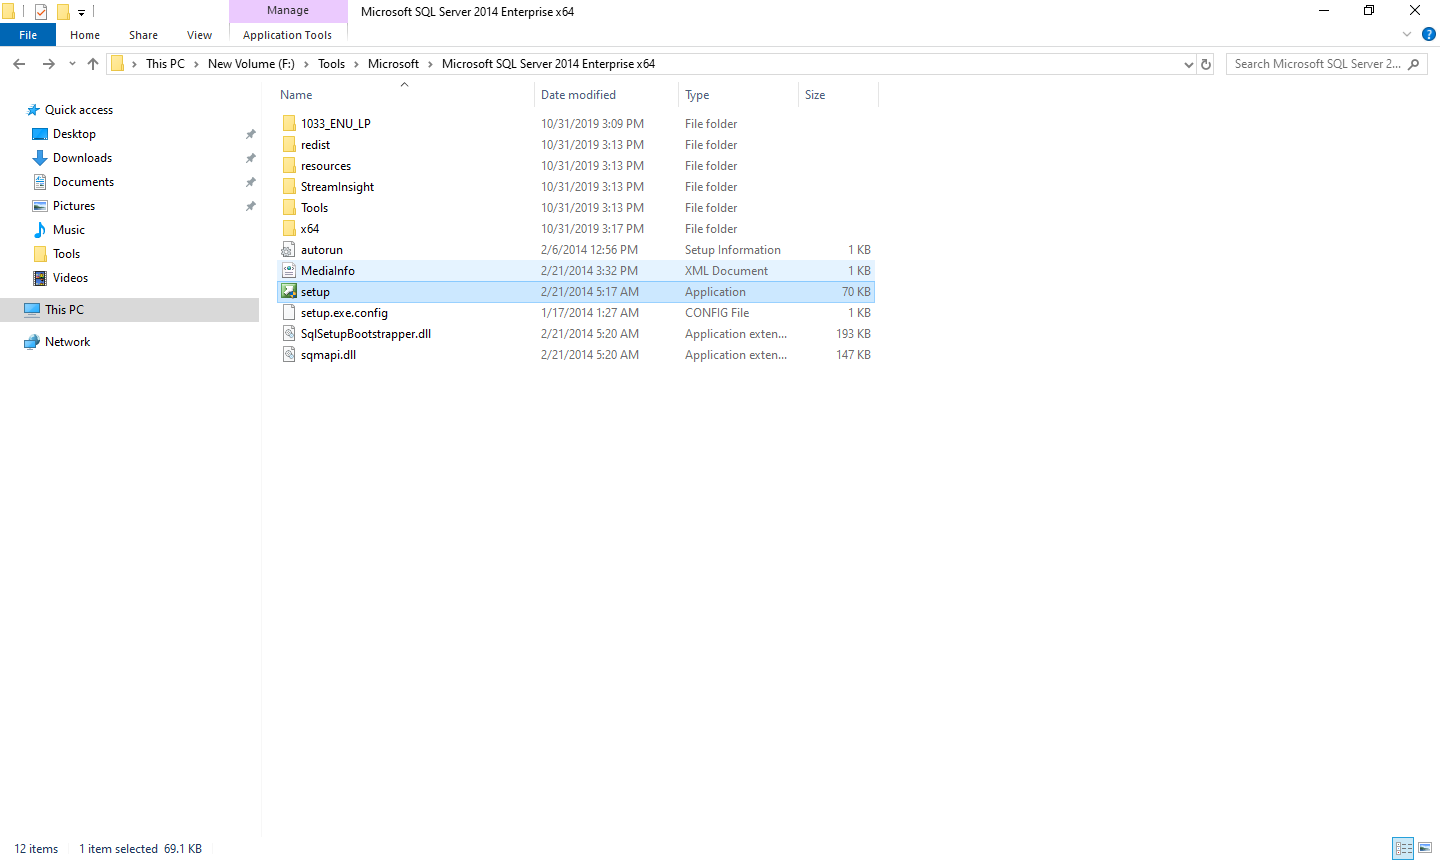Expand chevron after Tools breadcrumb
Viewport: 1440px width, 860px height.
pos(356,64)
